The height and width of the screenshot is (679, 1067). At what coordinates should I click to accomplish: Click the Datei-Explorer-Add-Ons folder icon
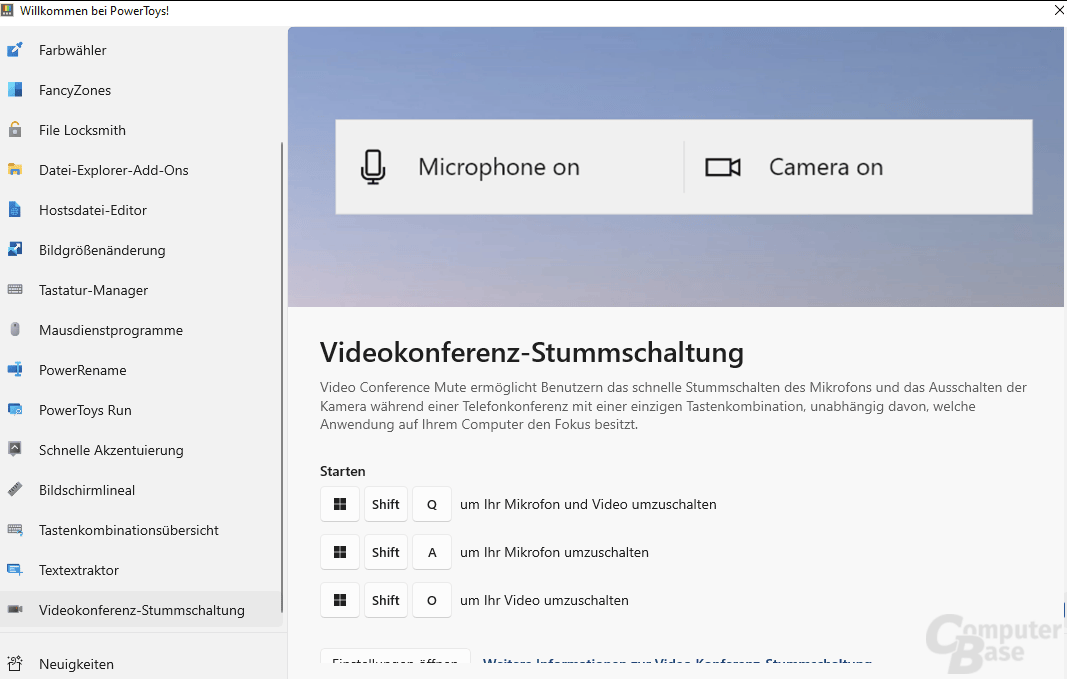click(15, 169)
